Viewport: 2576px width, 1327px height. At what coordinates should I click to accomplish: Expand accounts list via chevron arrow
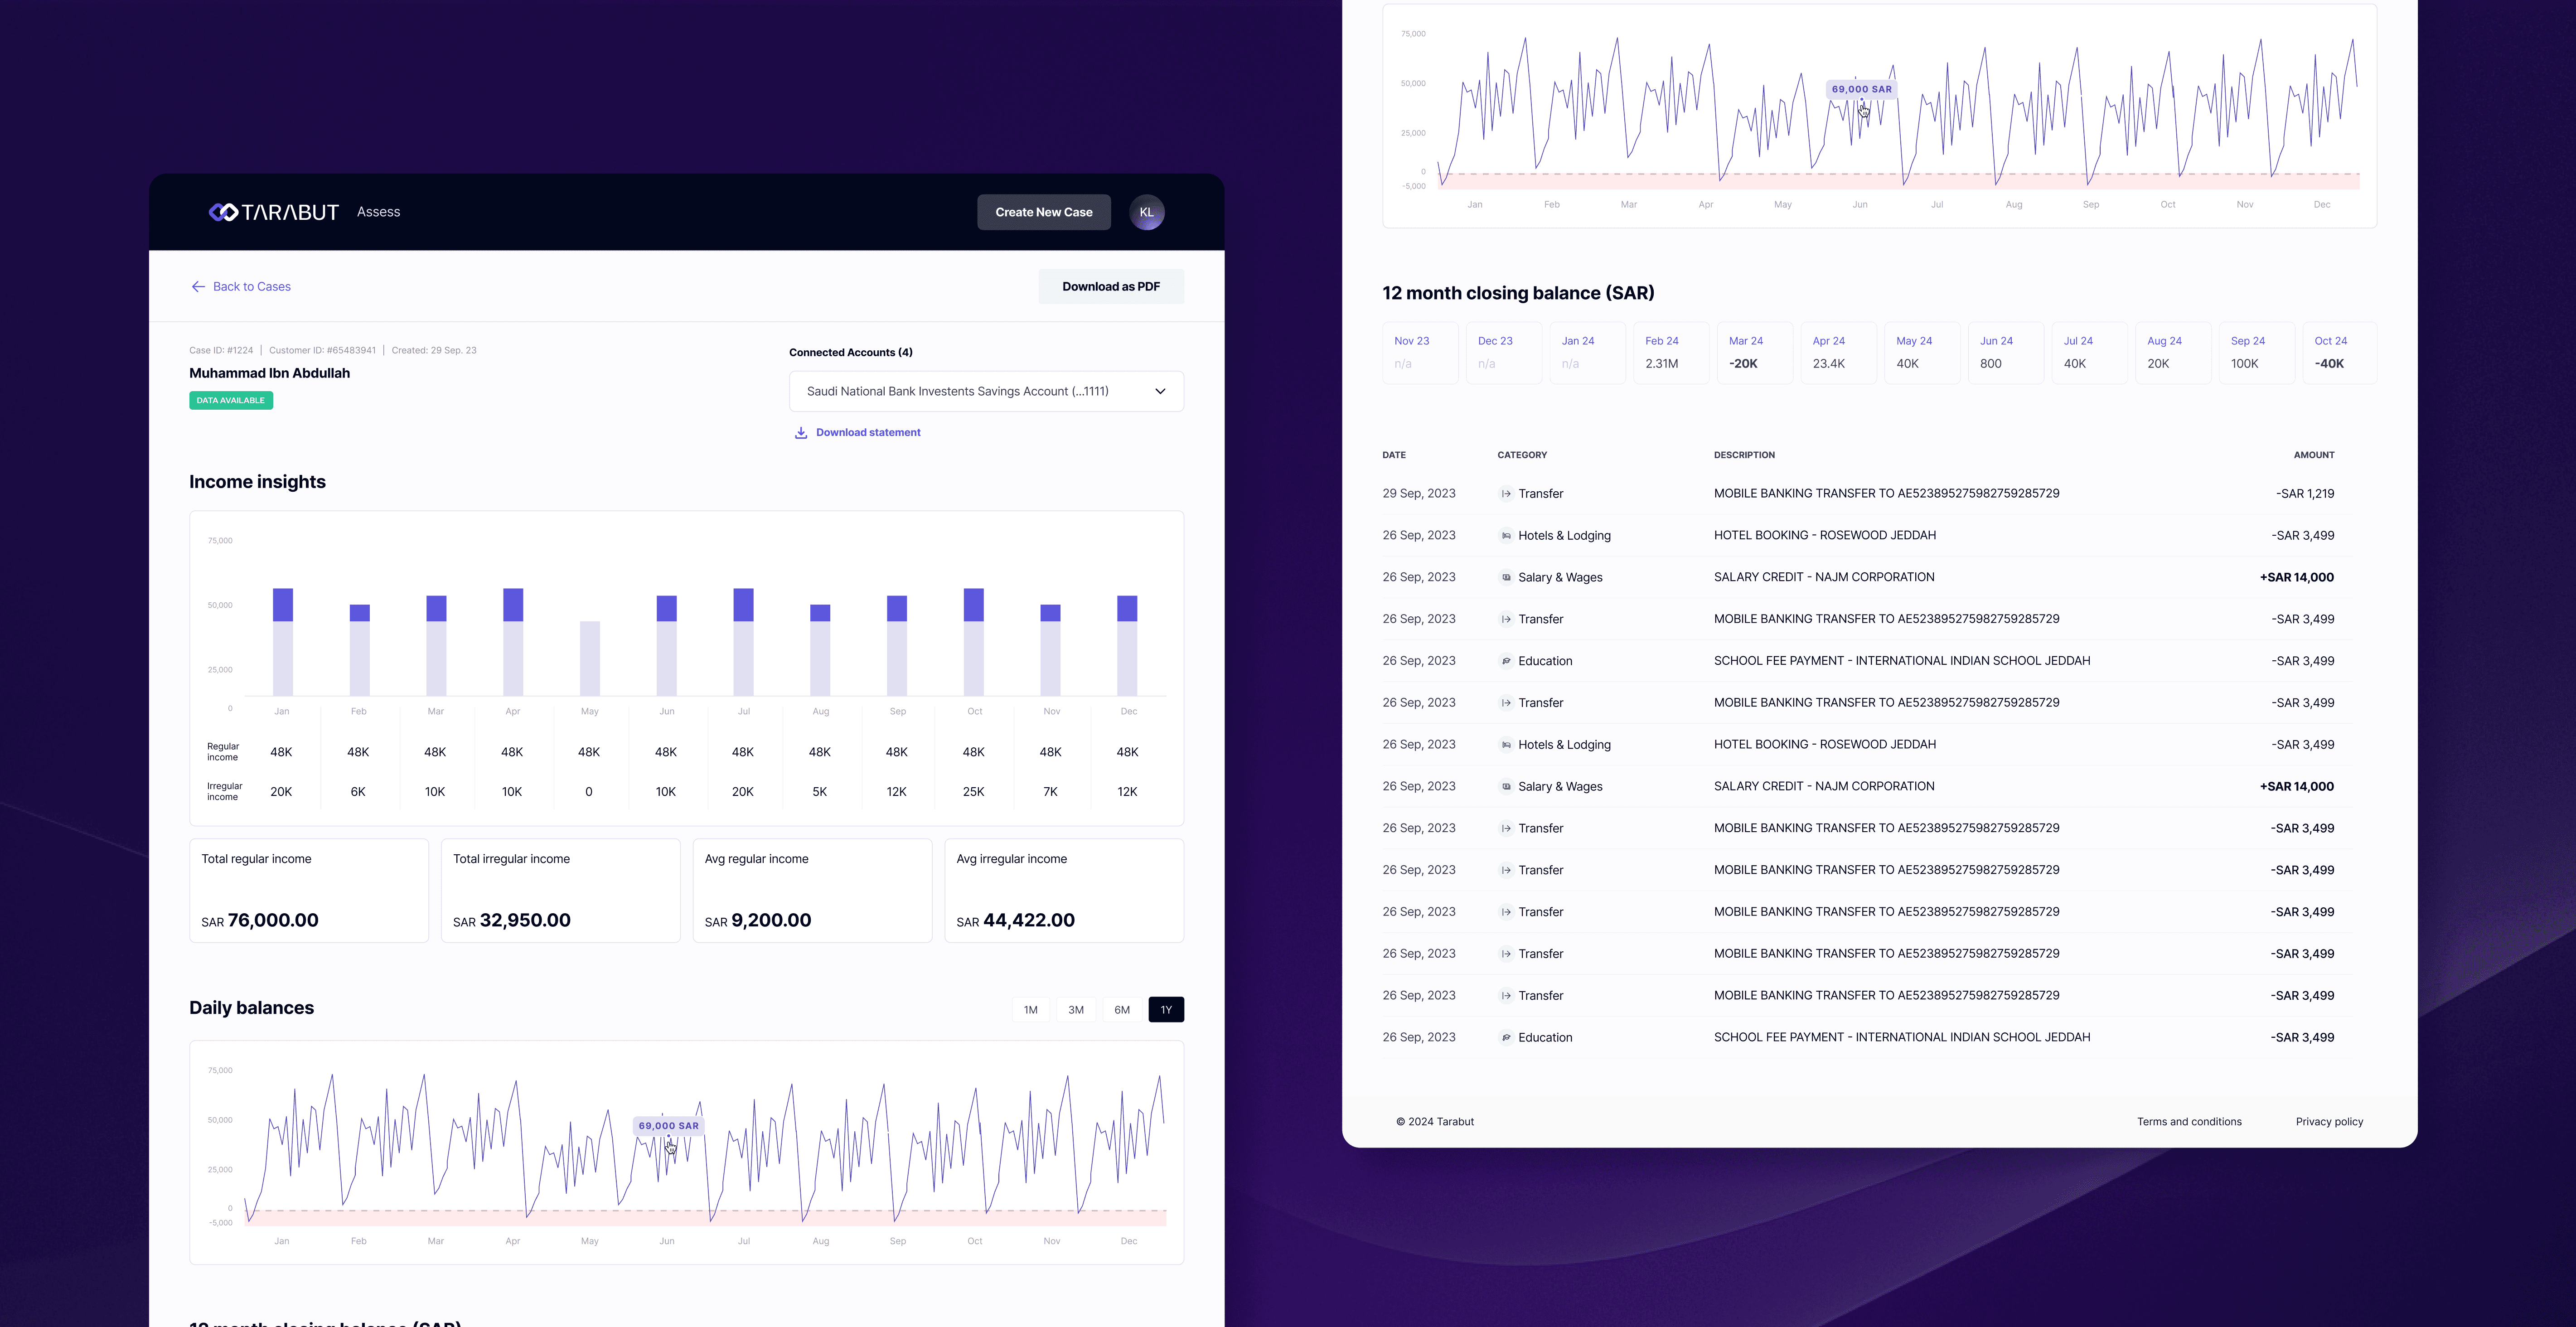coord(1160,391)
